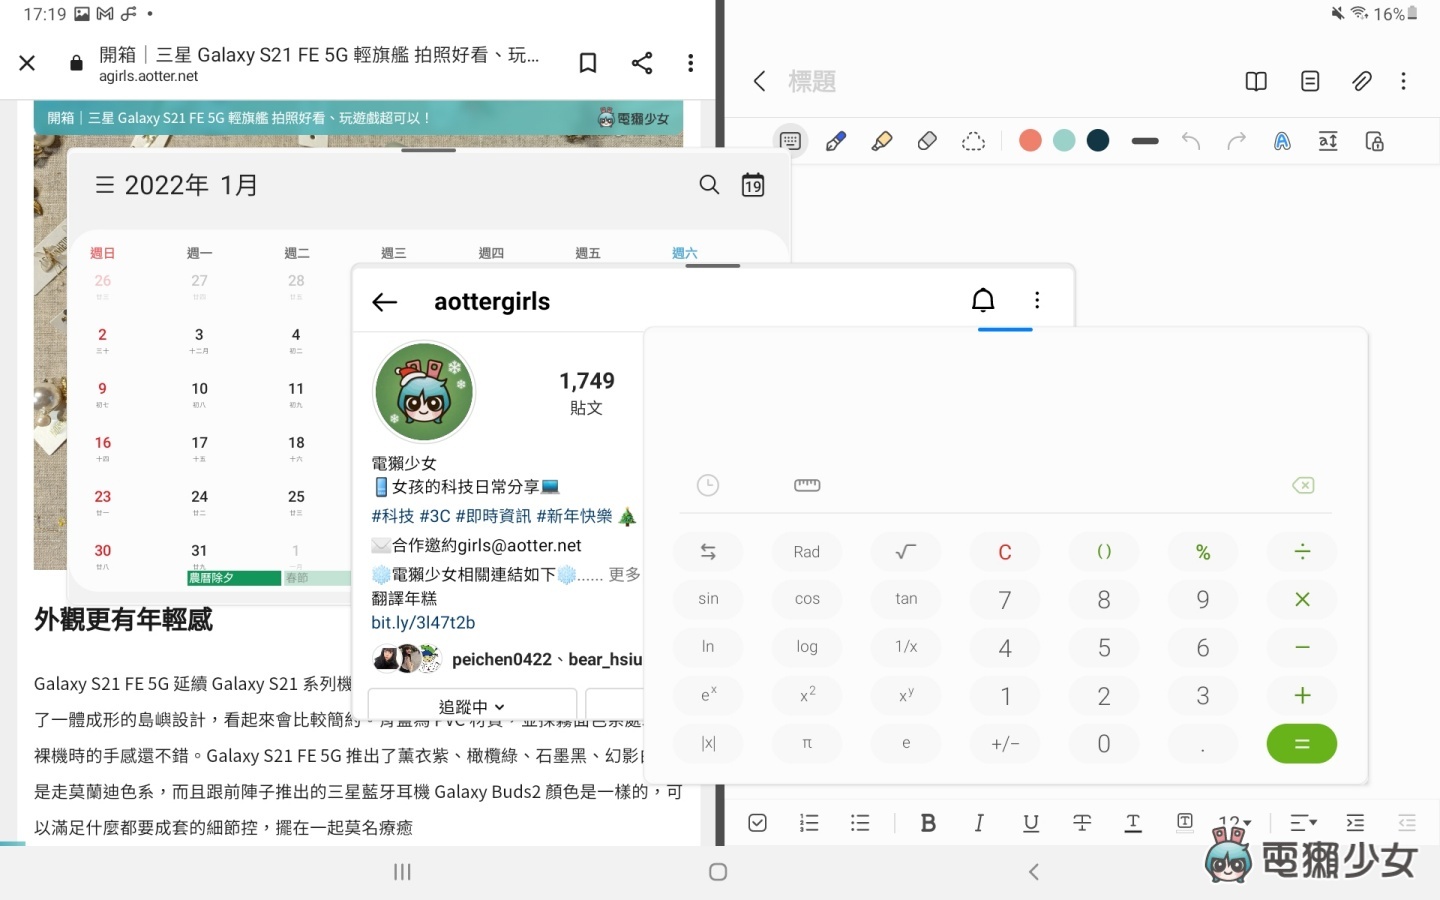Open the calendar hamburger menu
The height and width of the screenshot is (900, 1440).
pyautogui.click(x=105, y=184)
